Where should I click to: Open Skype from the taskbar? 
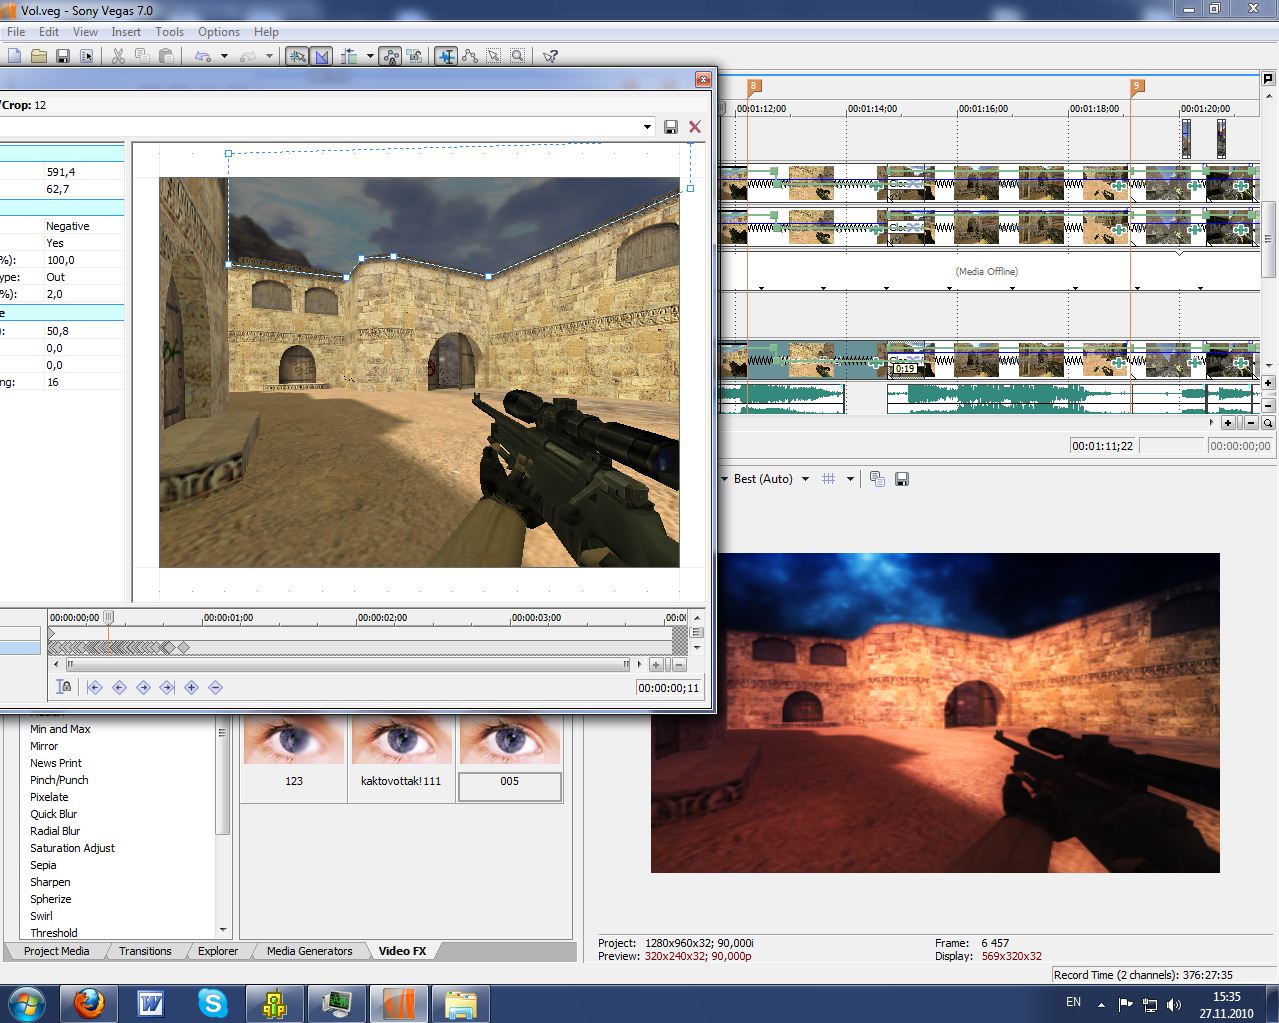[212, 1003]
